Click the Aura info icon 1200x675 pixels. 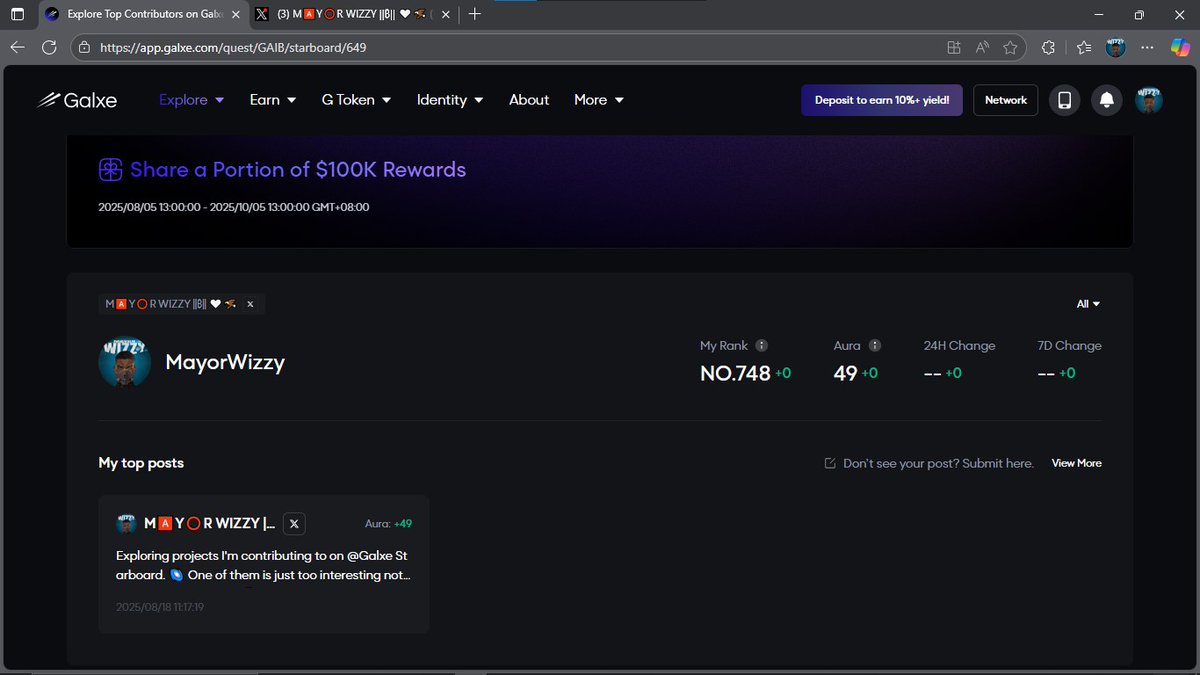875,346
